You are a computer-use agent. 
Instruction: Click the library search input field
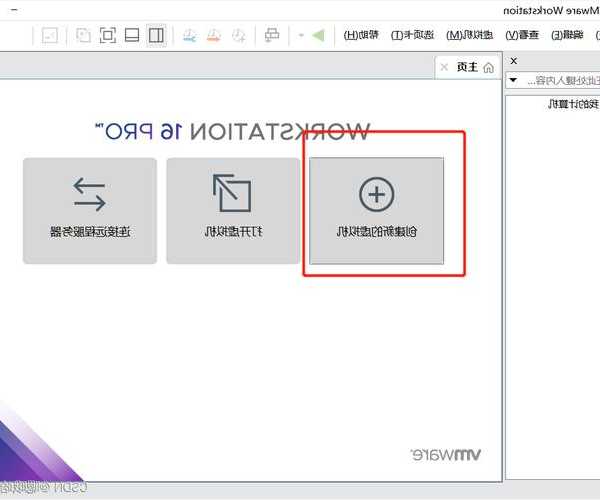560,80
